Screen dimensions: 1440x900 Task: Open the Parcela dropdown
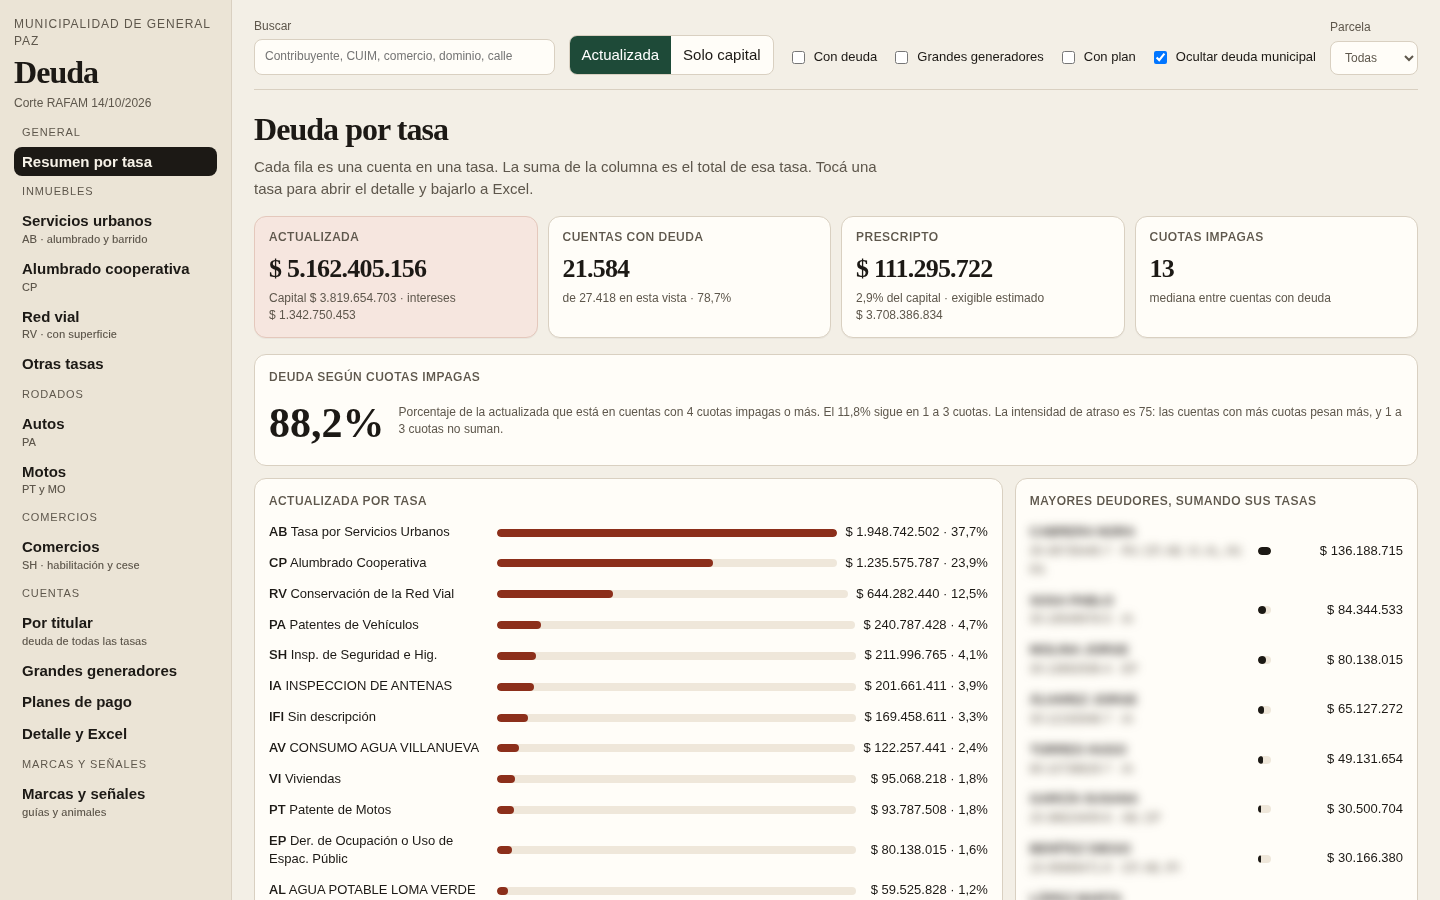(x=1373, y=58)
